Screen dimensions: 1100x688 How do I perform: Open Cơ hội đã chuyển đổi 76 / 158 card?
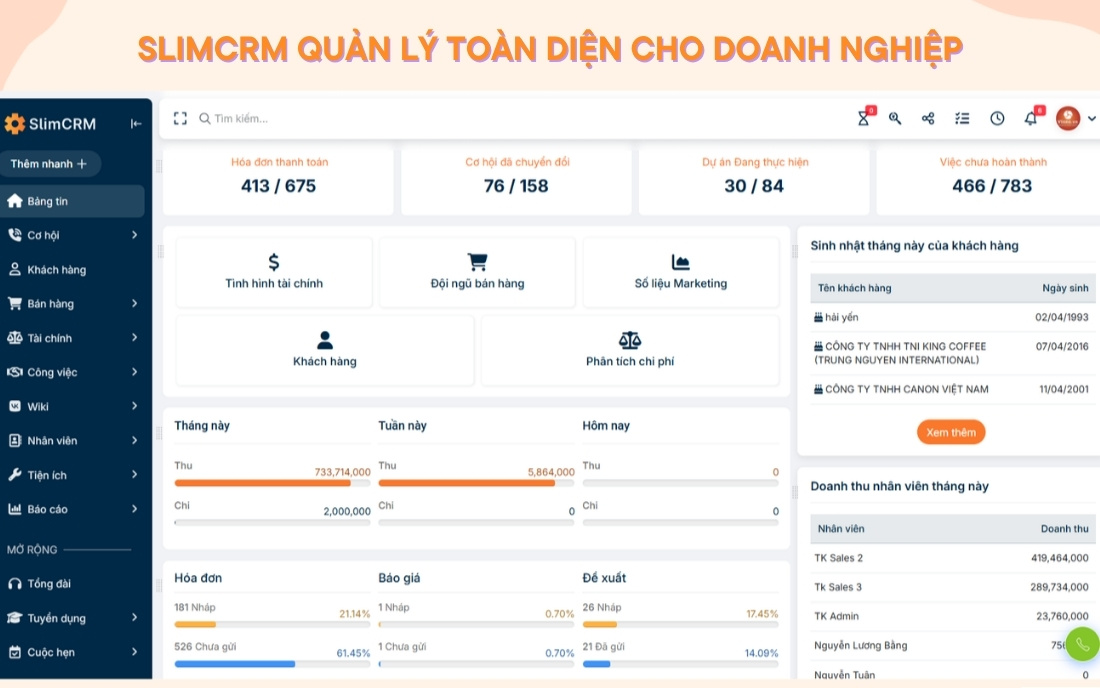516,181
